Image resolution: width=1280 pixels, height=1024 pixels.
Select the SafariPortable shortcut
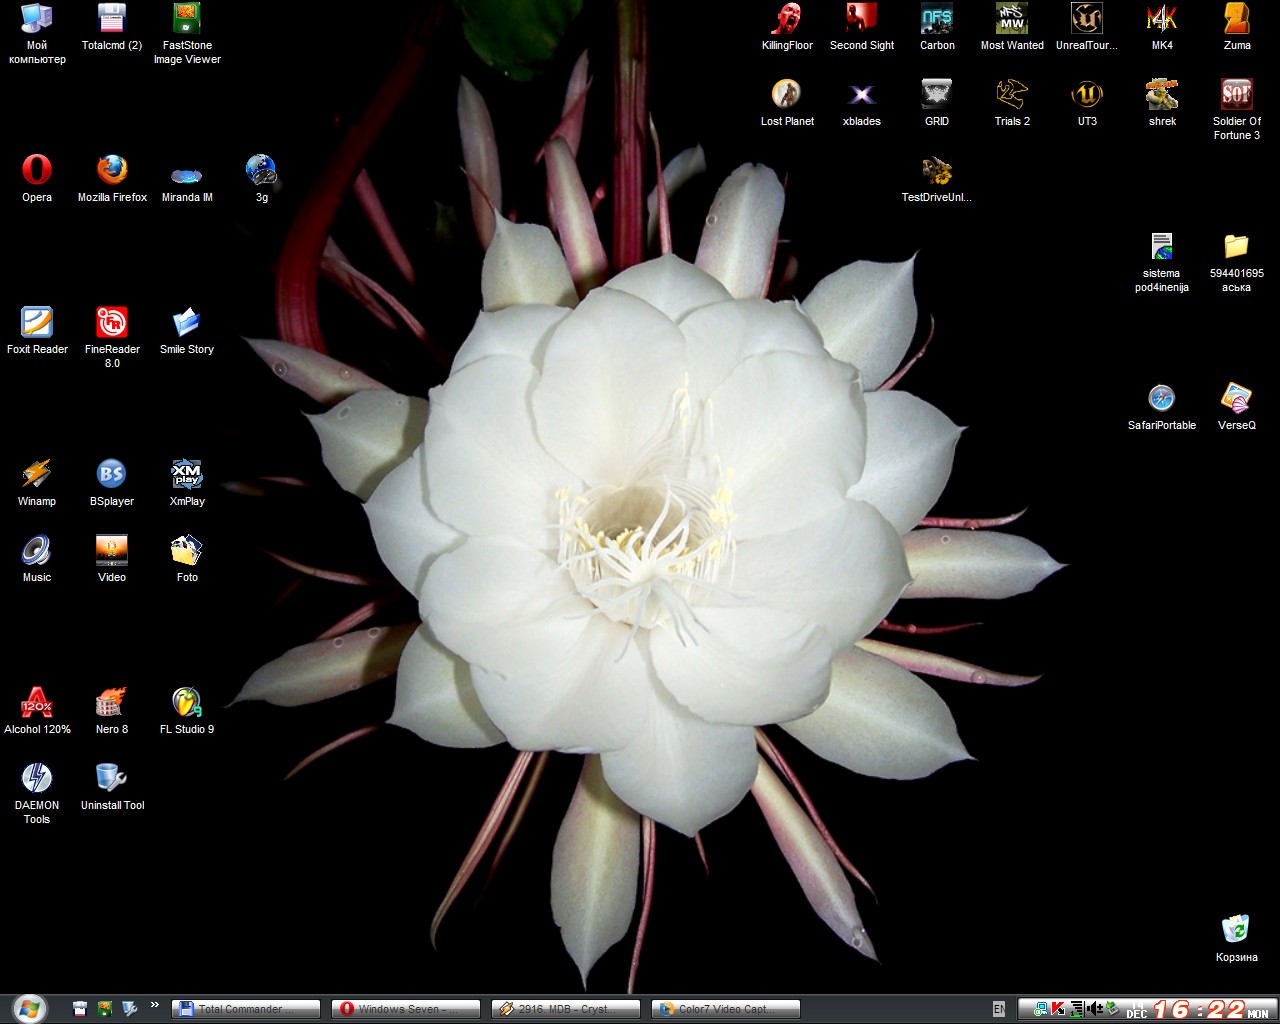click(x=1161, y=399)
